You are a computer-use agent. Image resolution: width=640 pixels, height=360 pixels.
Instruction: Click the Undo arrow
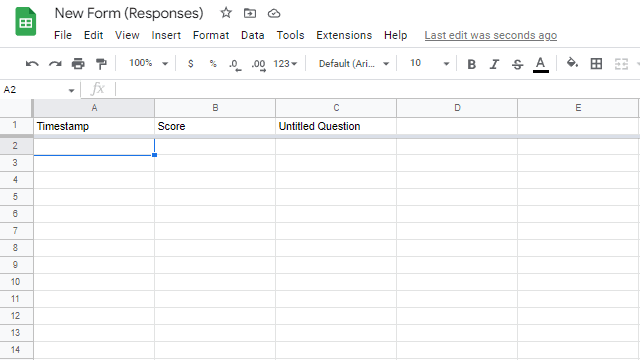(x=32, y=64)
